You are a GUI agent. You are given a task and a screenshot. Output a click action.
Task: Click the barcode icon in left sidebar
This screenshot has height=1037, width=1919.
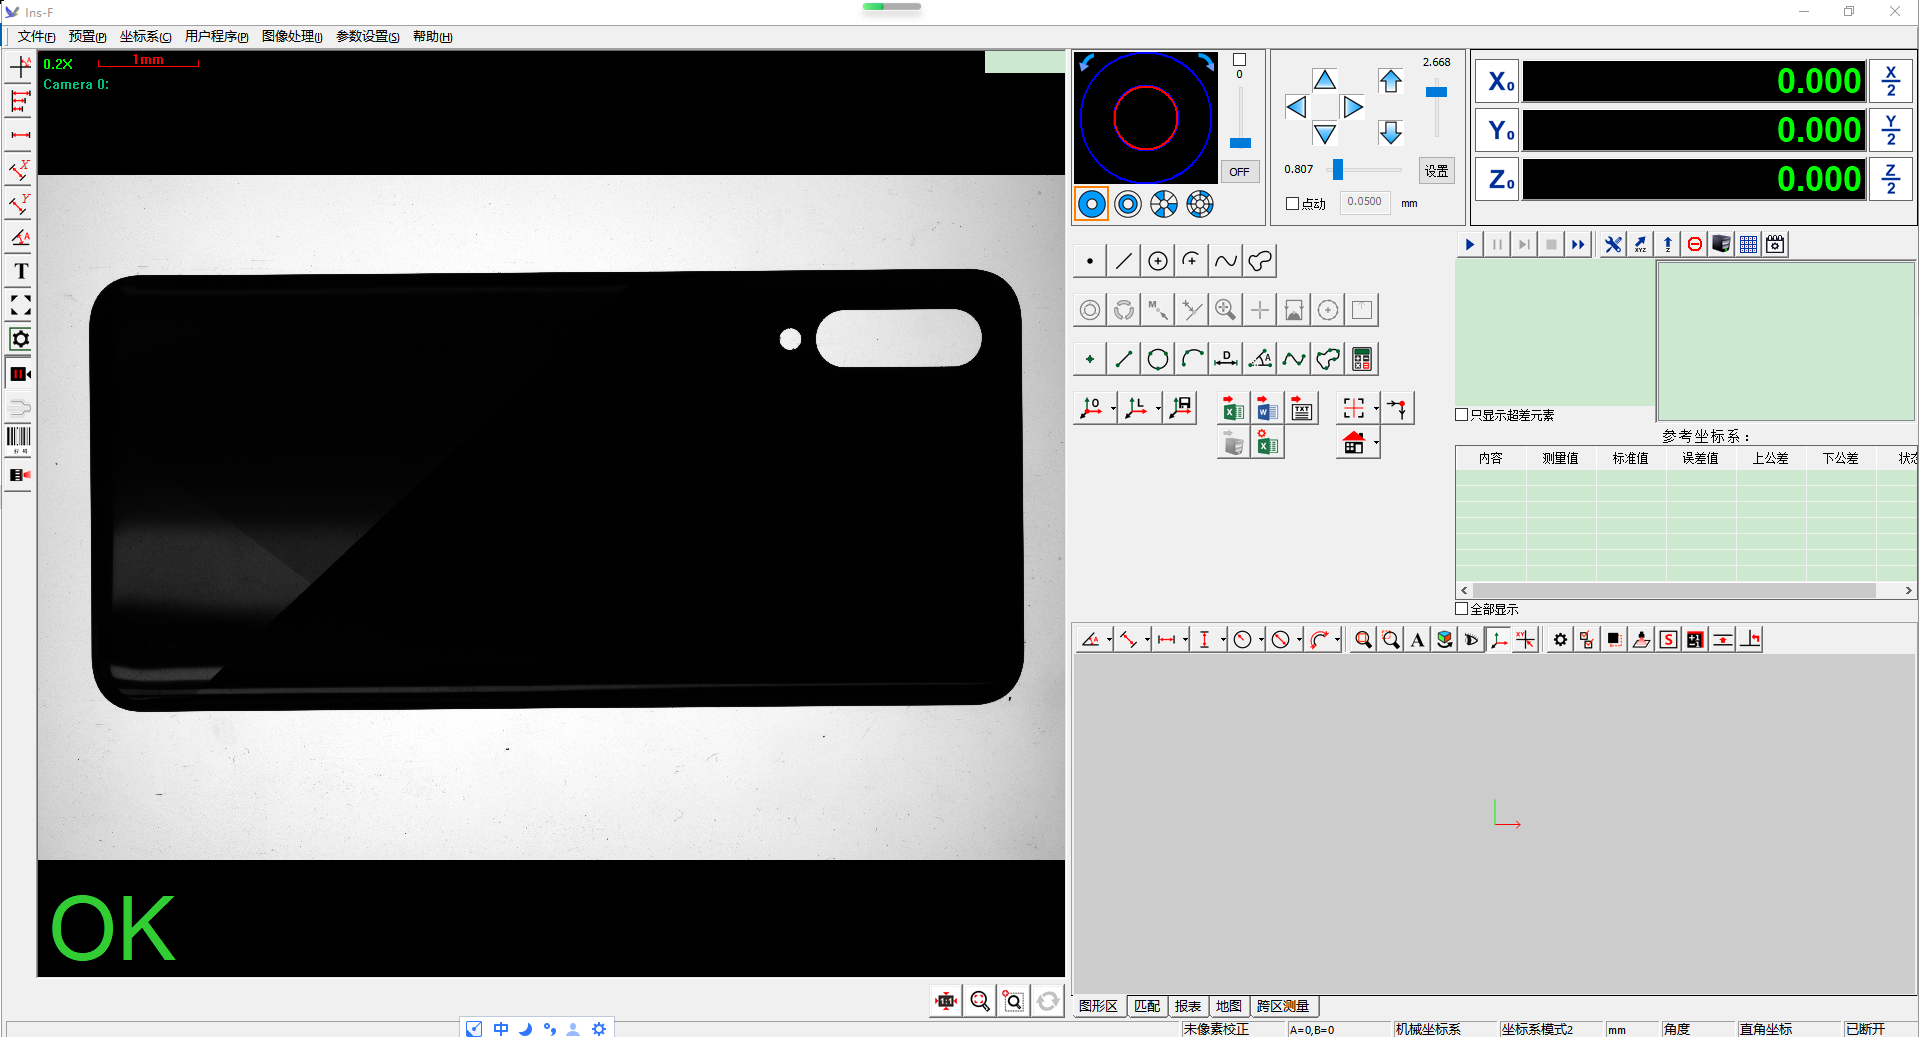click(20, 439)
